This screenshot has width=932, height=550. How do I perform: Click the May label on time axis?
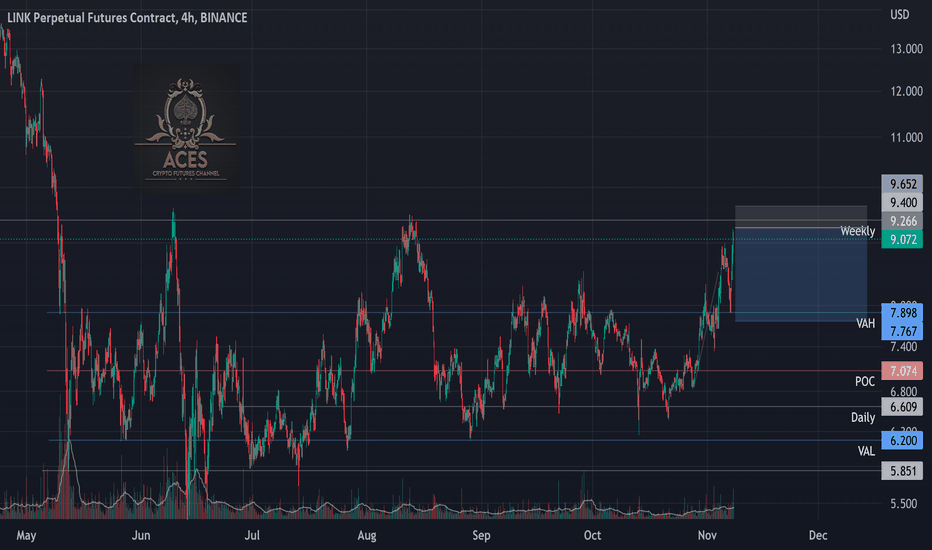point(26,536)
